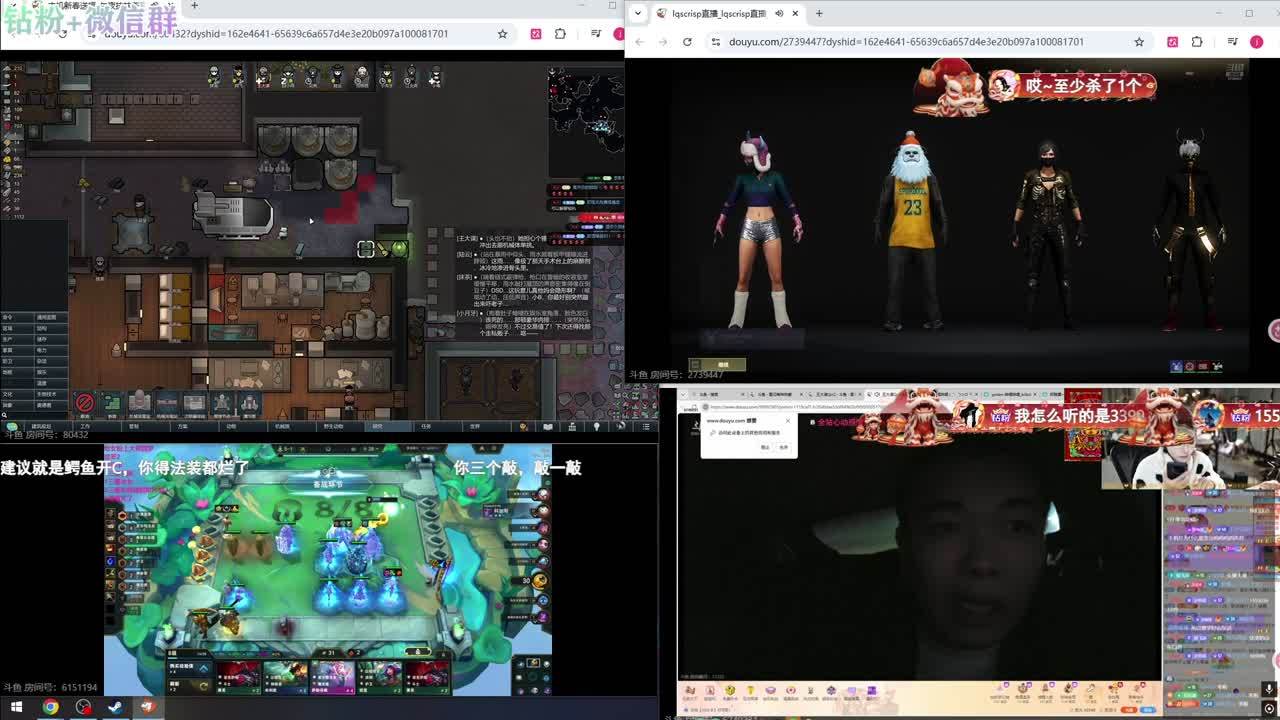Click the character wearing the yellow 23 jersey
Viewport: 1280px width, 720px height.
tap(910, 230)
